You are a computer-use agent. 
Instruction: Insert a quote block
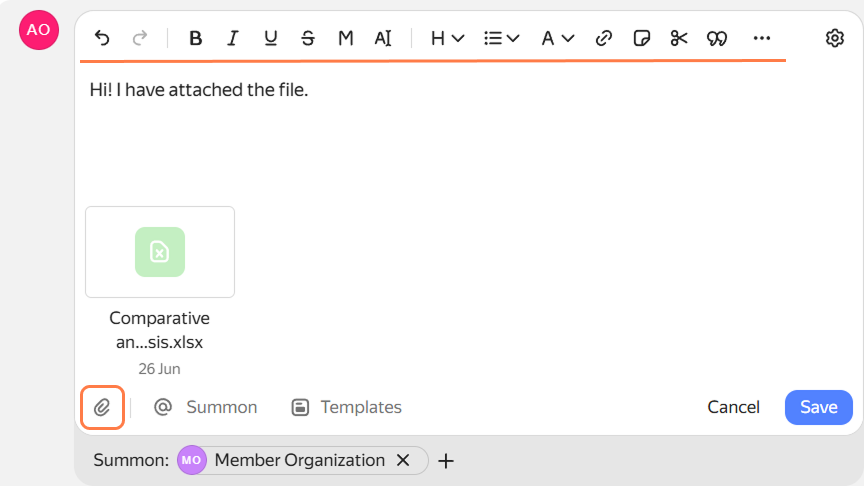[x=717, y=38]
